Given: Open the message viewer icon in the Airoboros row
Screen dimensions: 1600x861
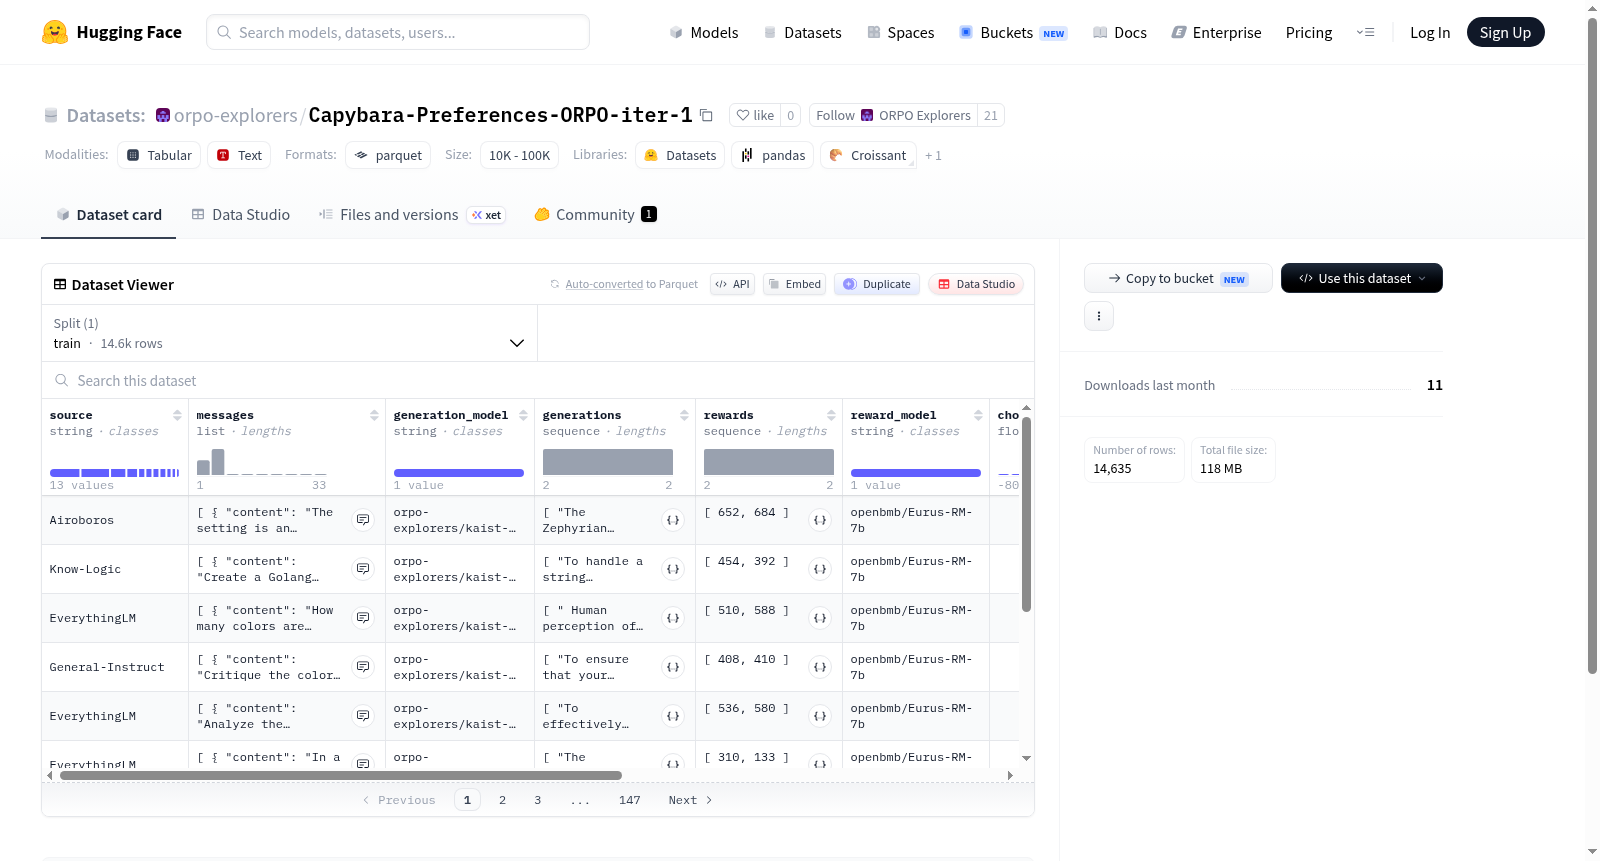Looking at the screenshot, I should [x=363, y=520].
